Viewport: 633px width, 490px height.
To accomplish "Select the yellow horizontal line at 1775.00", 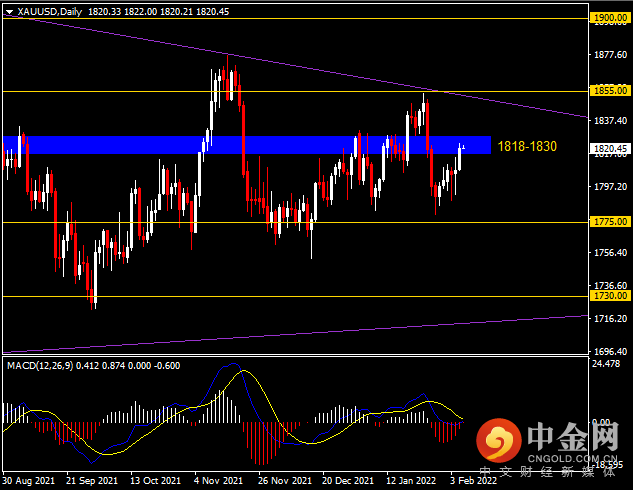I will point(295,222).
